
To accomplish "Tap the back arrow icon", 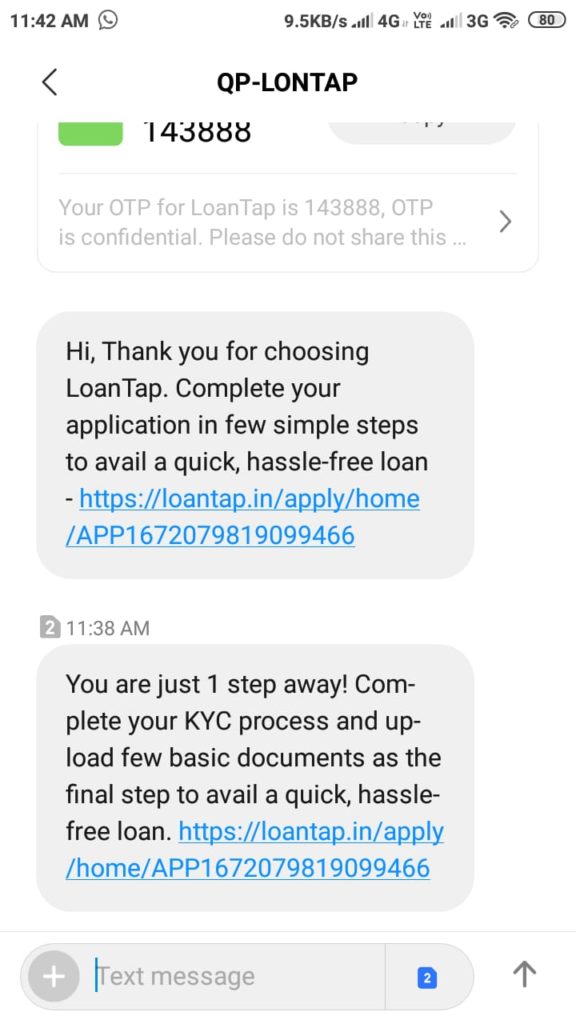I will (x=50, y=82).
